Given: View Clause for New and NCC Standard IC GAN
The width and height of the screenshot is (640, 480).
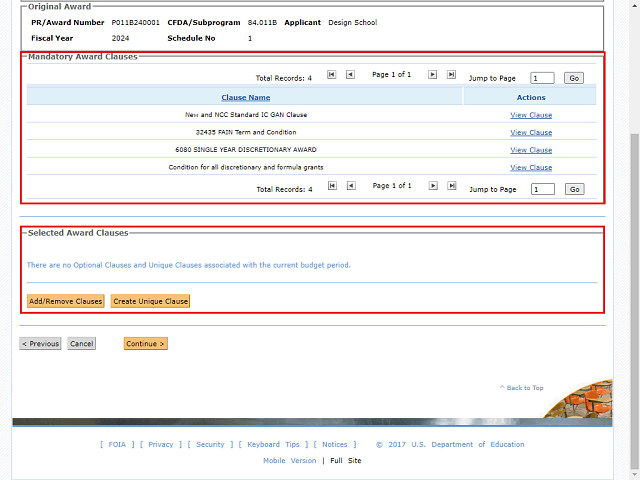Looking at the screenshot, I should coord(531,115).
